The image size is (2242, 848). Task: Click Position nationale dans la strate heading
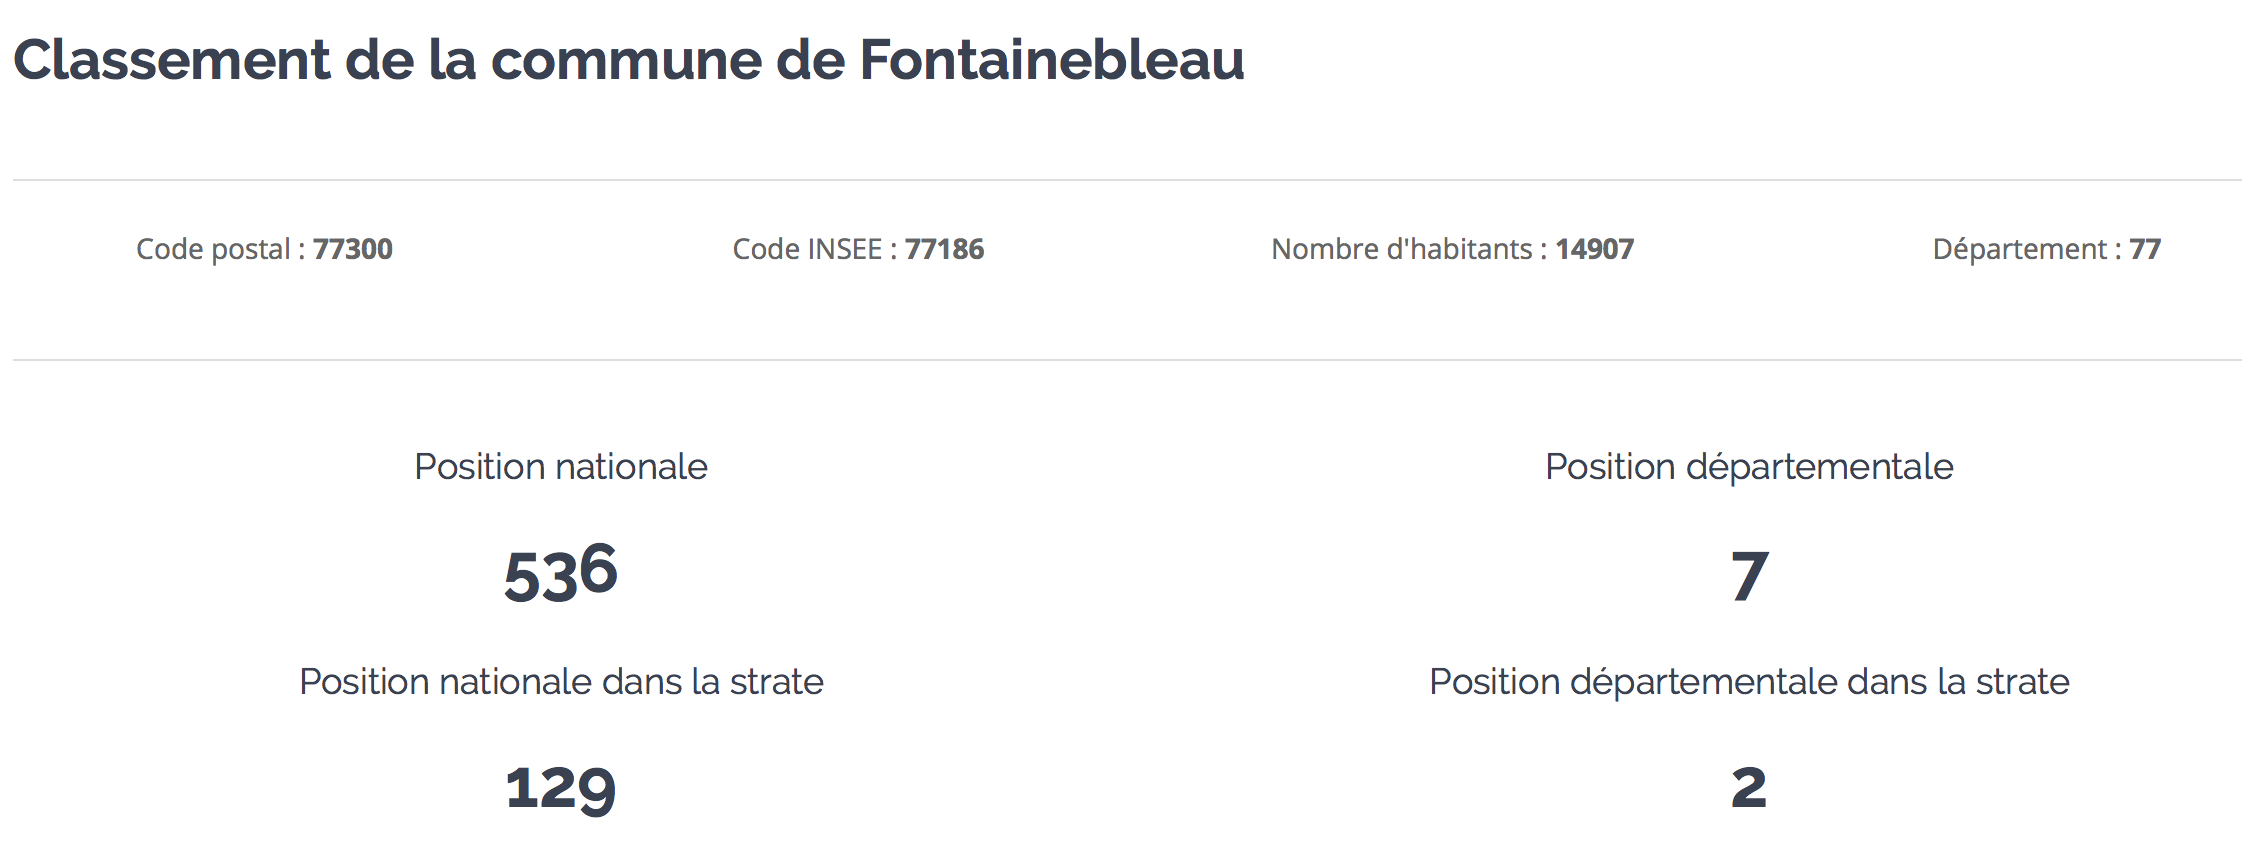(x=561, y=682)
